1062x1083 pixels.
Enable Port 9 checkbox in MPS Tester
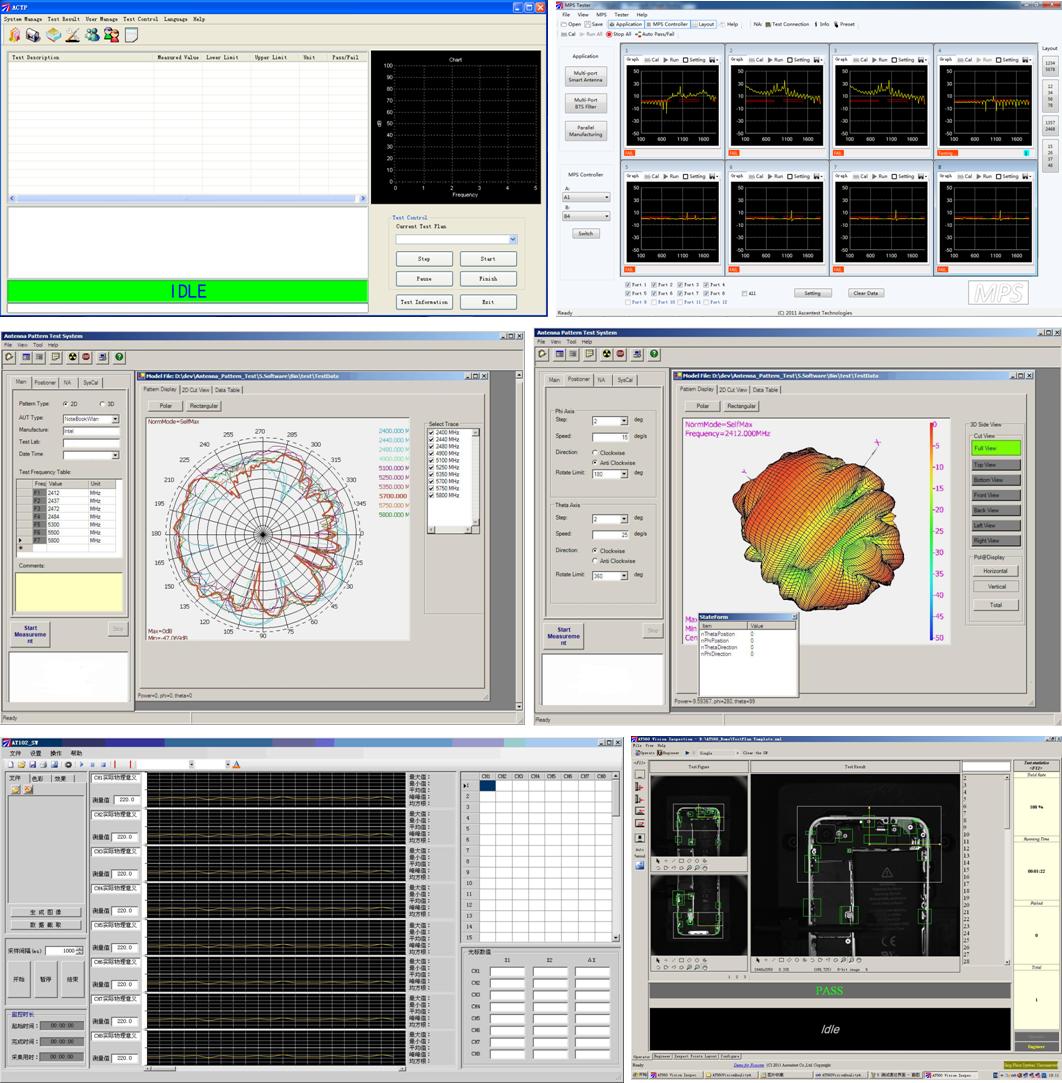tap(628, 302)
